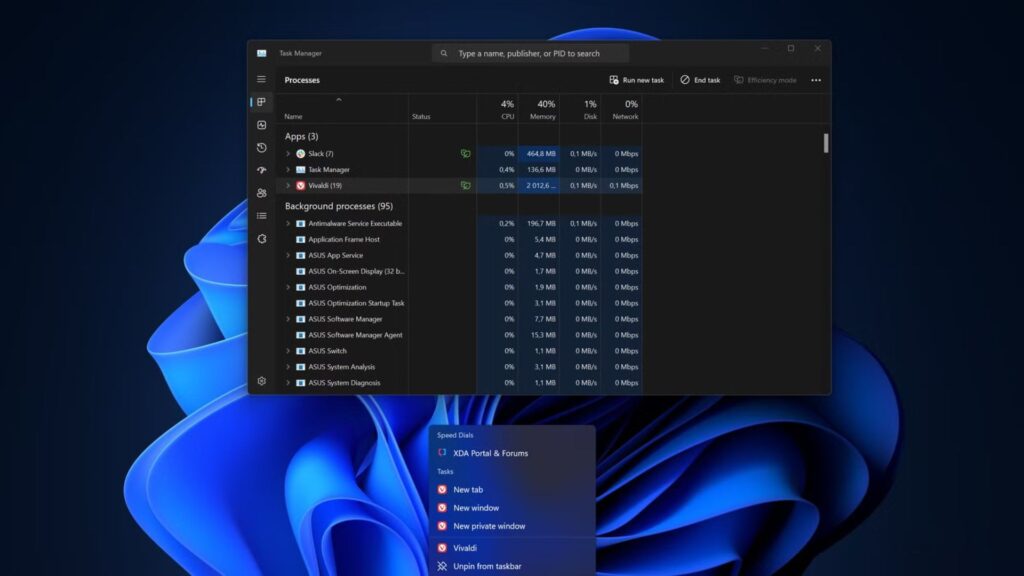Click the Task Manager title bar app icon
This screenshot has width=1024, height=576.
tap(261, 54)
